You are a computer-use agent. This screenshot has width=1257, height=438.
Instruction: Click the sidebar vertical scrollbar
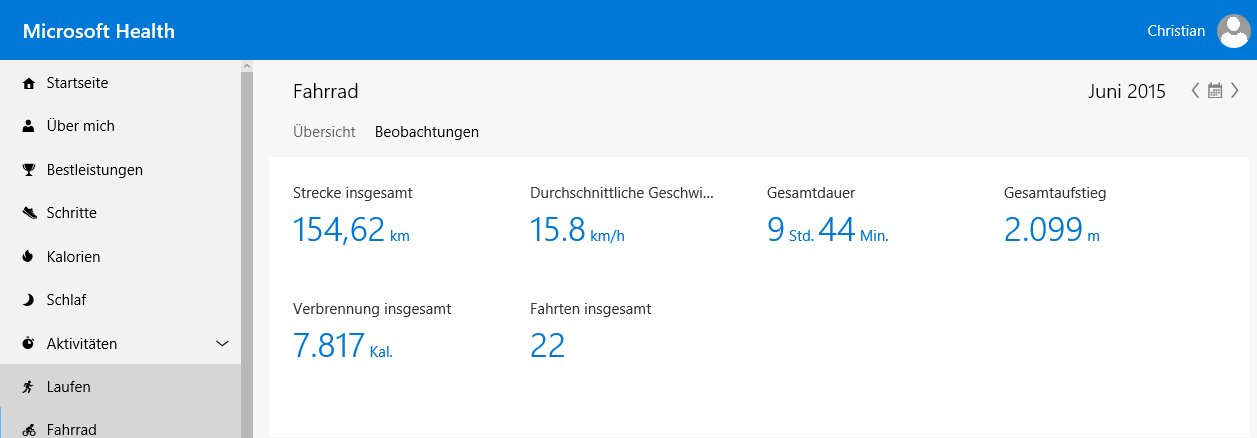pyautogui.click(x=246, y=250)
